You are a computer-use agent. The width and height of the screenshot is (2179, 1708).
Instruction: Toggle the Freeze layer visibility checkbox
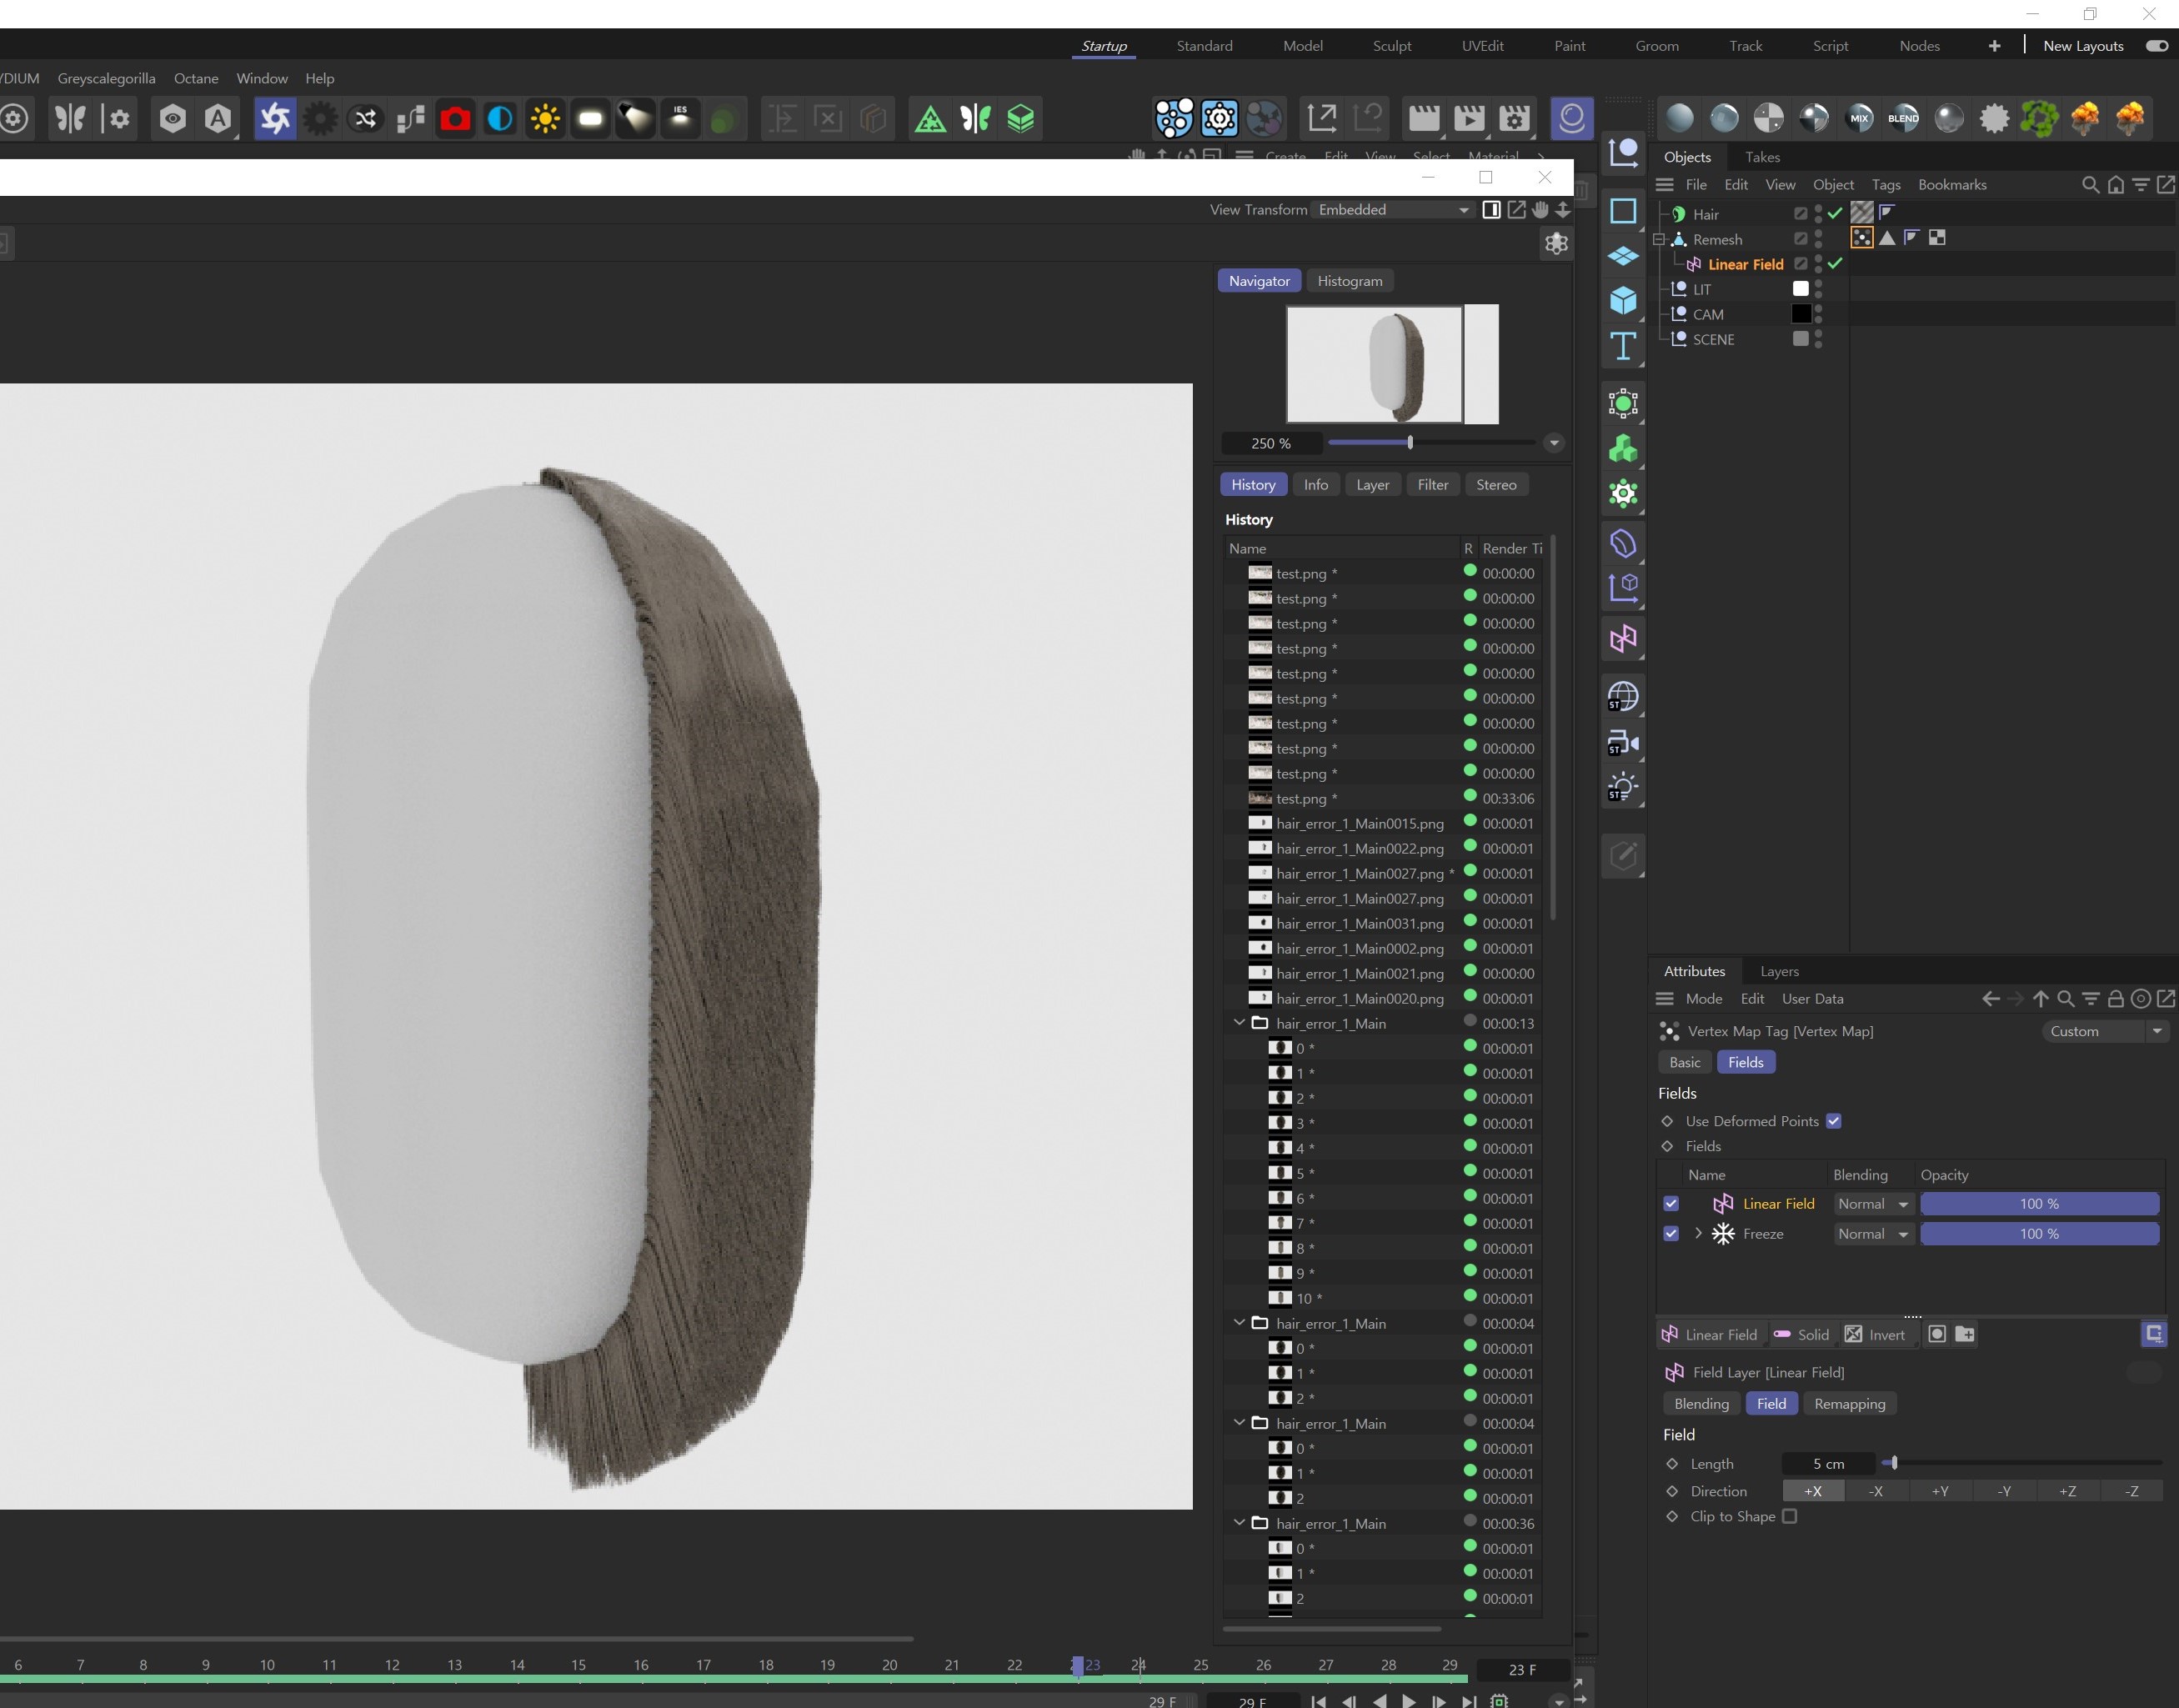1670,1235
